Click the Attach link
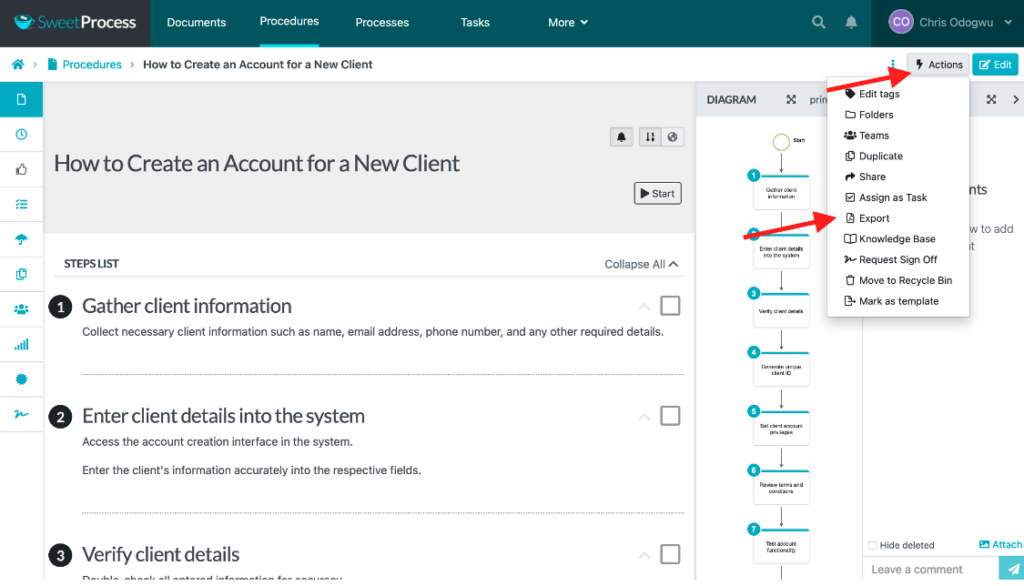Viewport: 1024px width, 586px height. pyautogui.click(x=1000, y=544)
